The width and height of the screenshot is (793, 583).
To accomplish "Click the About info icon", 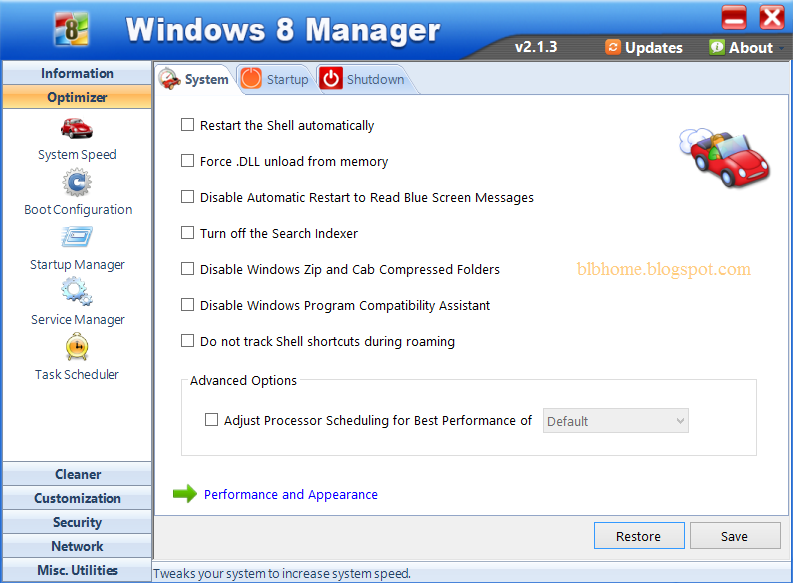I will pos(717,47).
